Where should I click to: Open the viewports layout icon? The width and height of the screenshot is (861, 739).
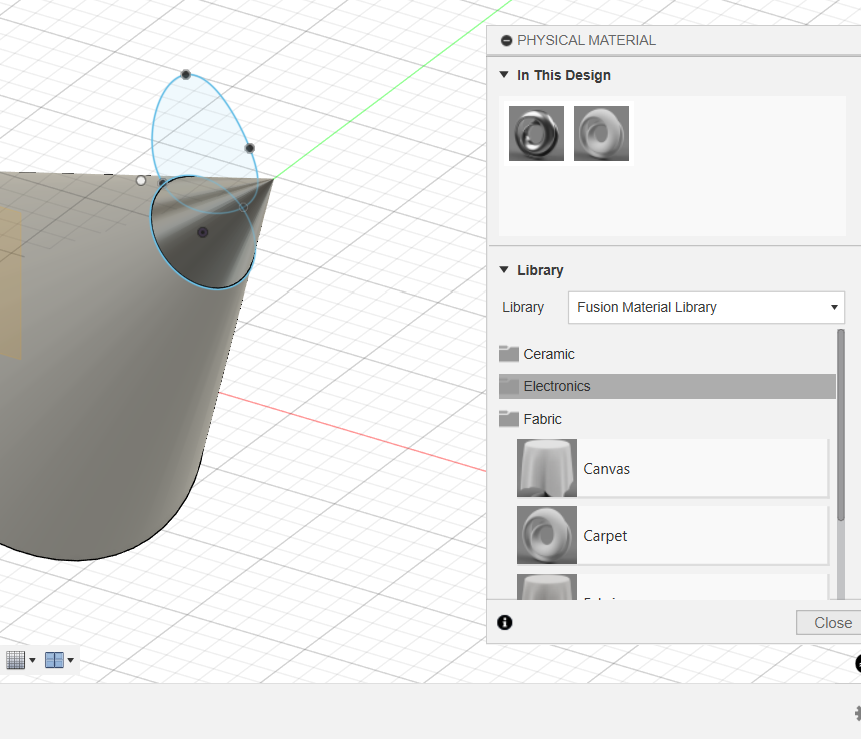(x=54, y=660)
